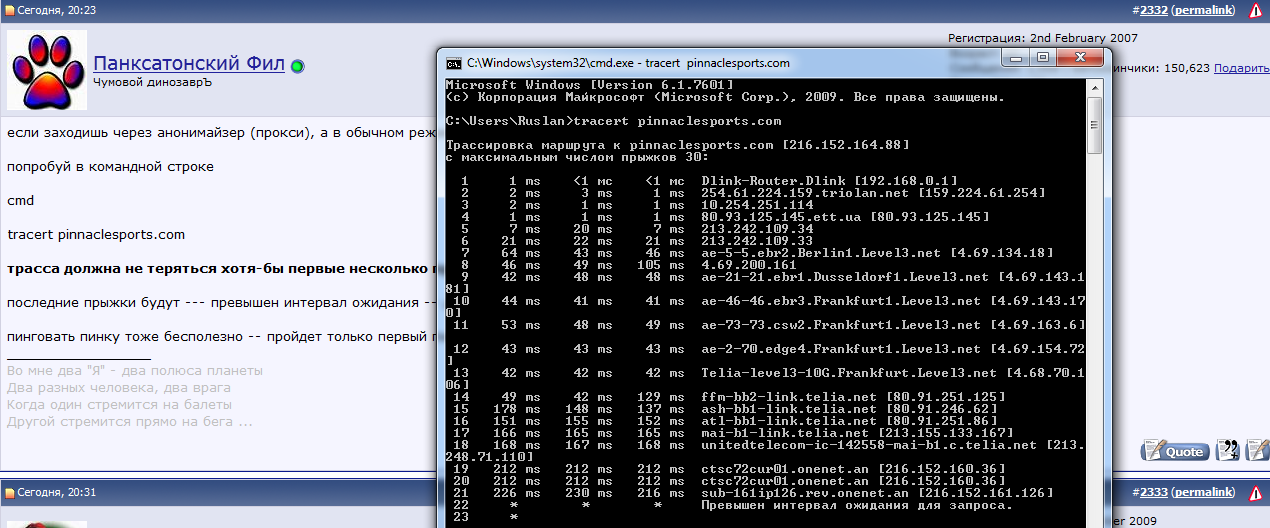The height and width of the screenshot is (528, 1270).
Task: Click the paw print avatar image
Action: [46, 70]
